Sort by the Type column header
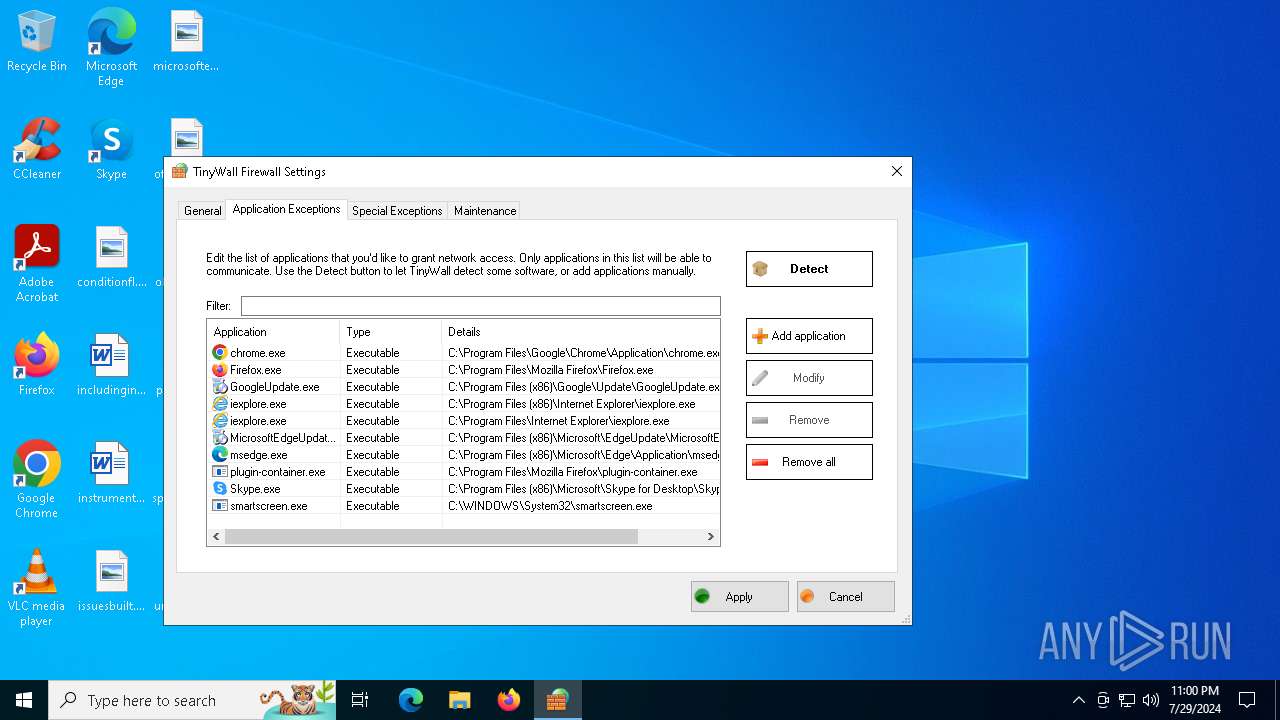The width and height of the screenshot is (1280, 720). 390,332
